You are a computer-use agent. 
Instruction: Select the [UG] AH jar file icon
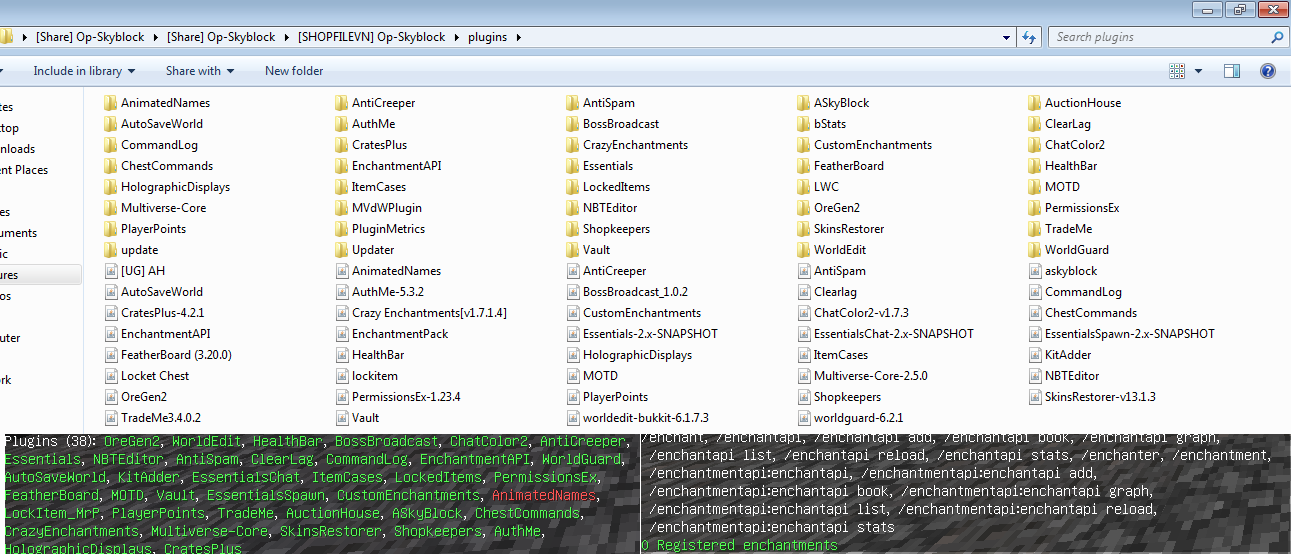[x=110, y=271]
